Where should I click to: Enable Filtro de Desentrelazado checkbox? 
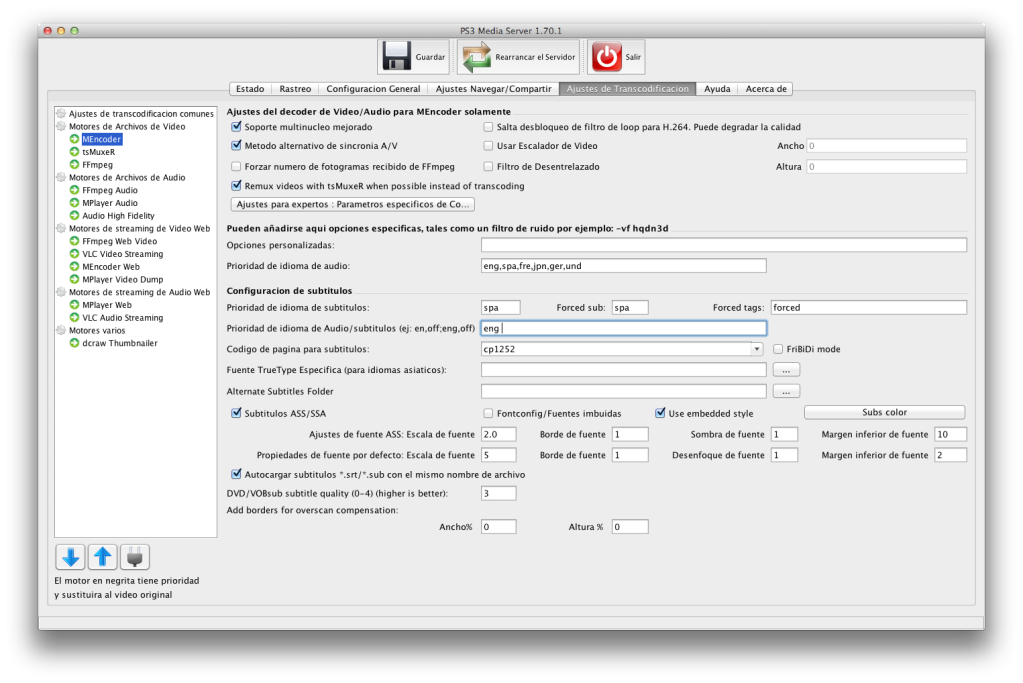(x=488, y=166)
